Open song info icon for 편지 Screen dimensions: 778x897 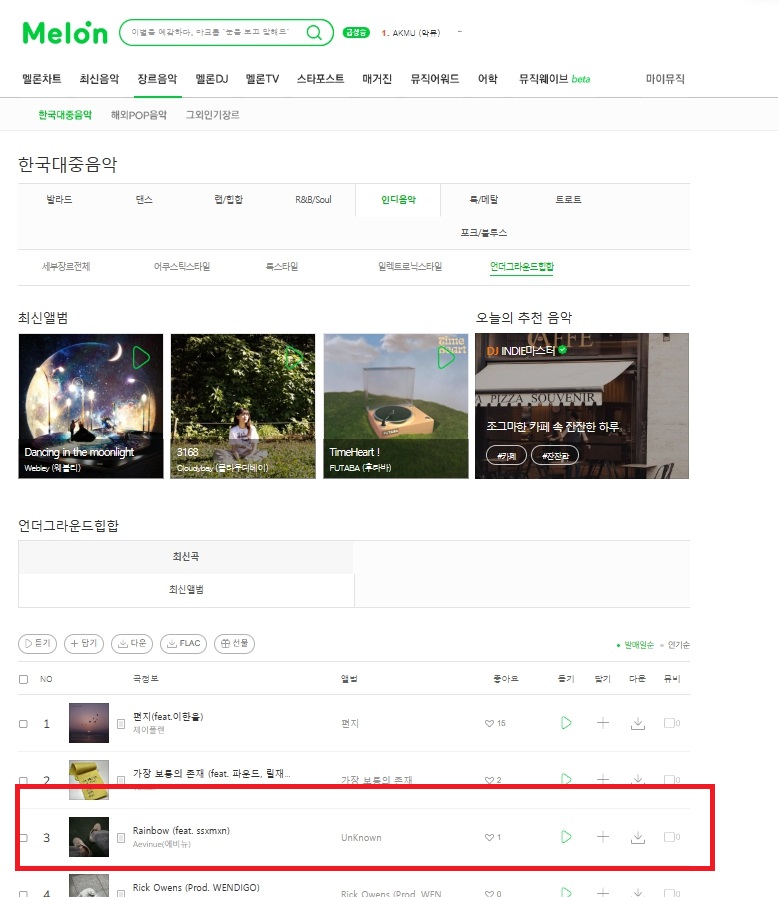tap(121, 724)
